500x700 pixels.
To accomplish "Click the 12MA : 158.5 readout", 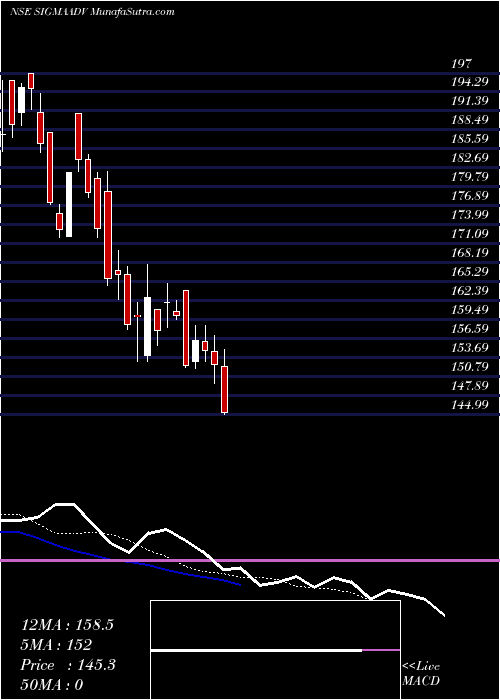I will [67, 625].
